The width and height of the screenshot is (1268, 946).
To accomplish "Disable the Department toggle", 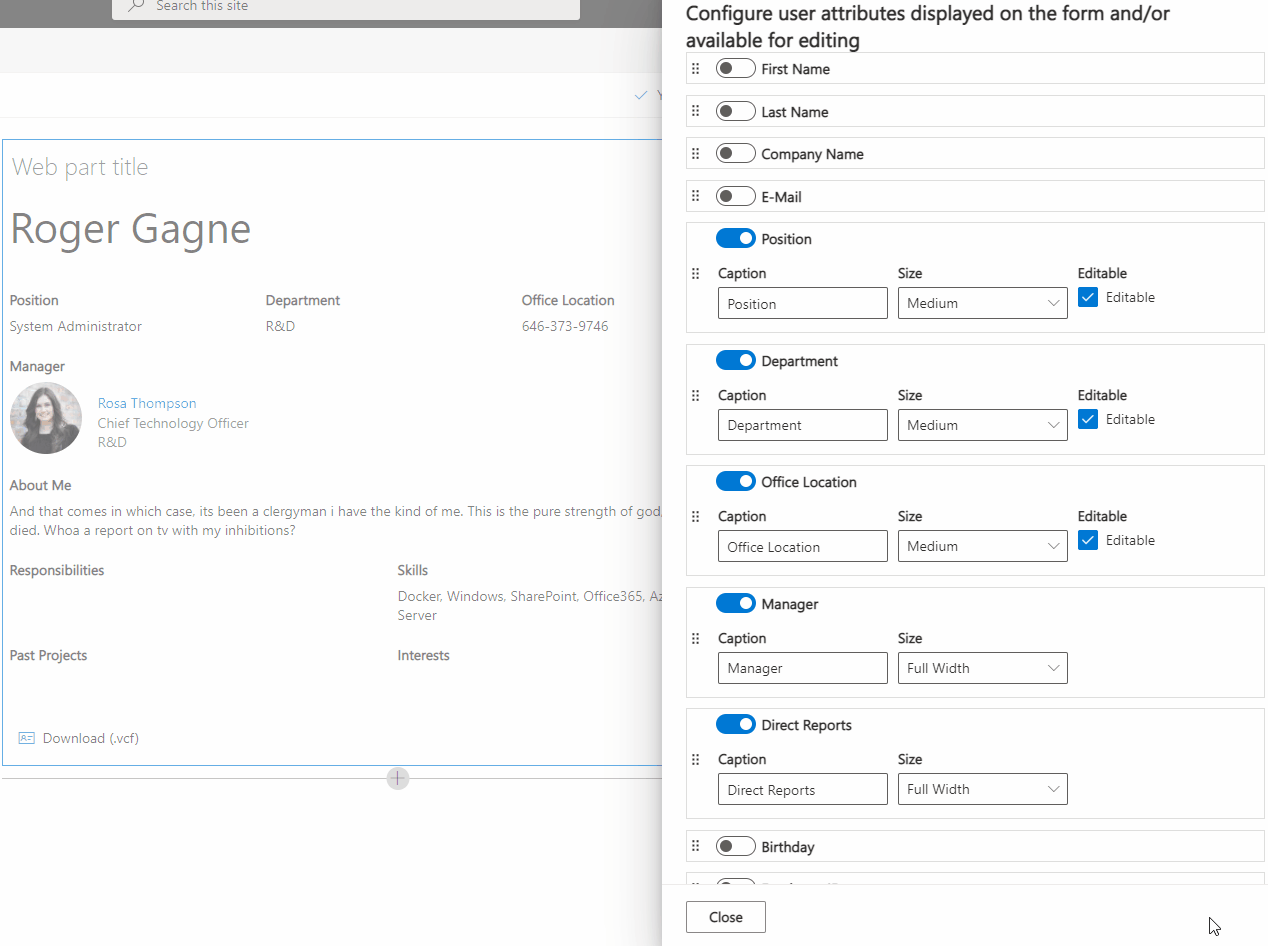I will click(735, 360).
